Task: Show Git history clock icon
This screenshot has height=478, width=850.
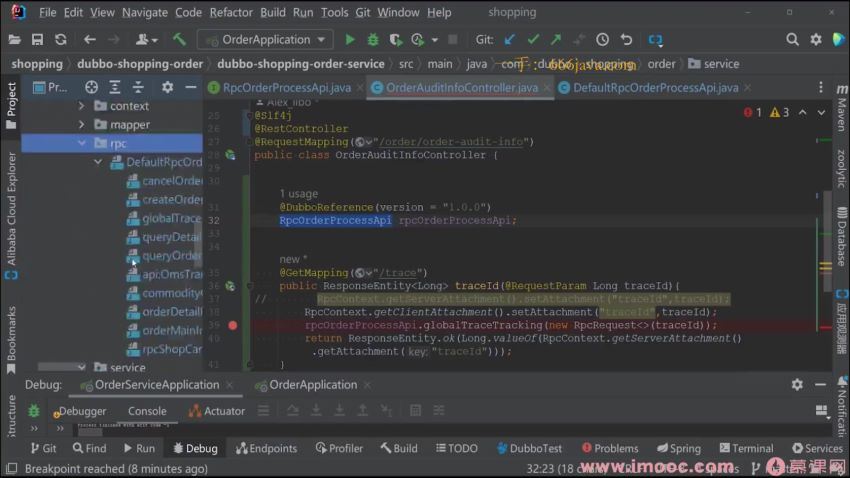Action: (x=602, y=40)
